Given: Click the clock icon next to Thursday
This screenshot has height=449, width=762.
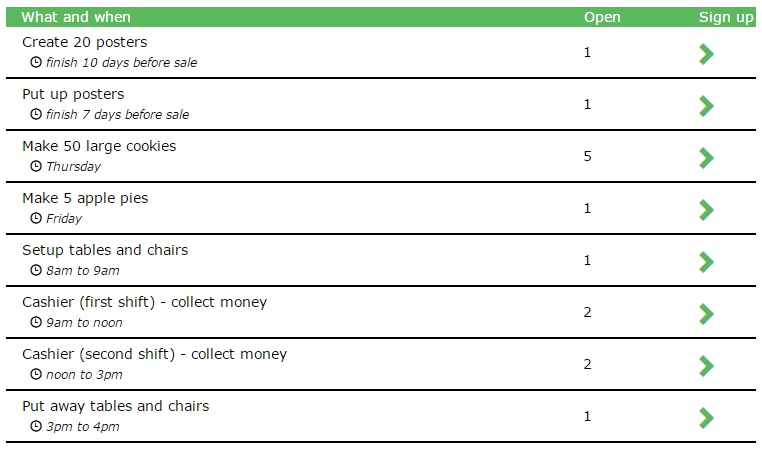Looking at the screenshot, I should 36,166.
